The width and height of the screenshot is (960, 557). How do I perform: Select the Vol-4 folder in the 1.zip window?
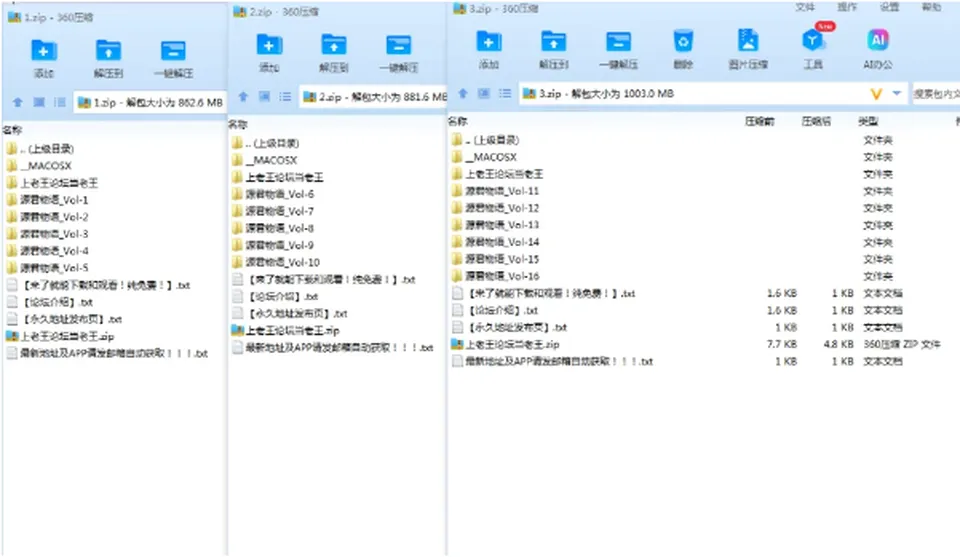pos(47,252)
